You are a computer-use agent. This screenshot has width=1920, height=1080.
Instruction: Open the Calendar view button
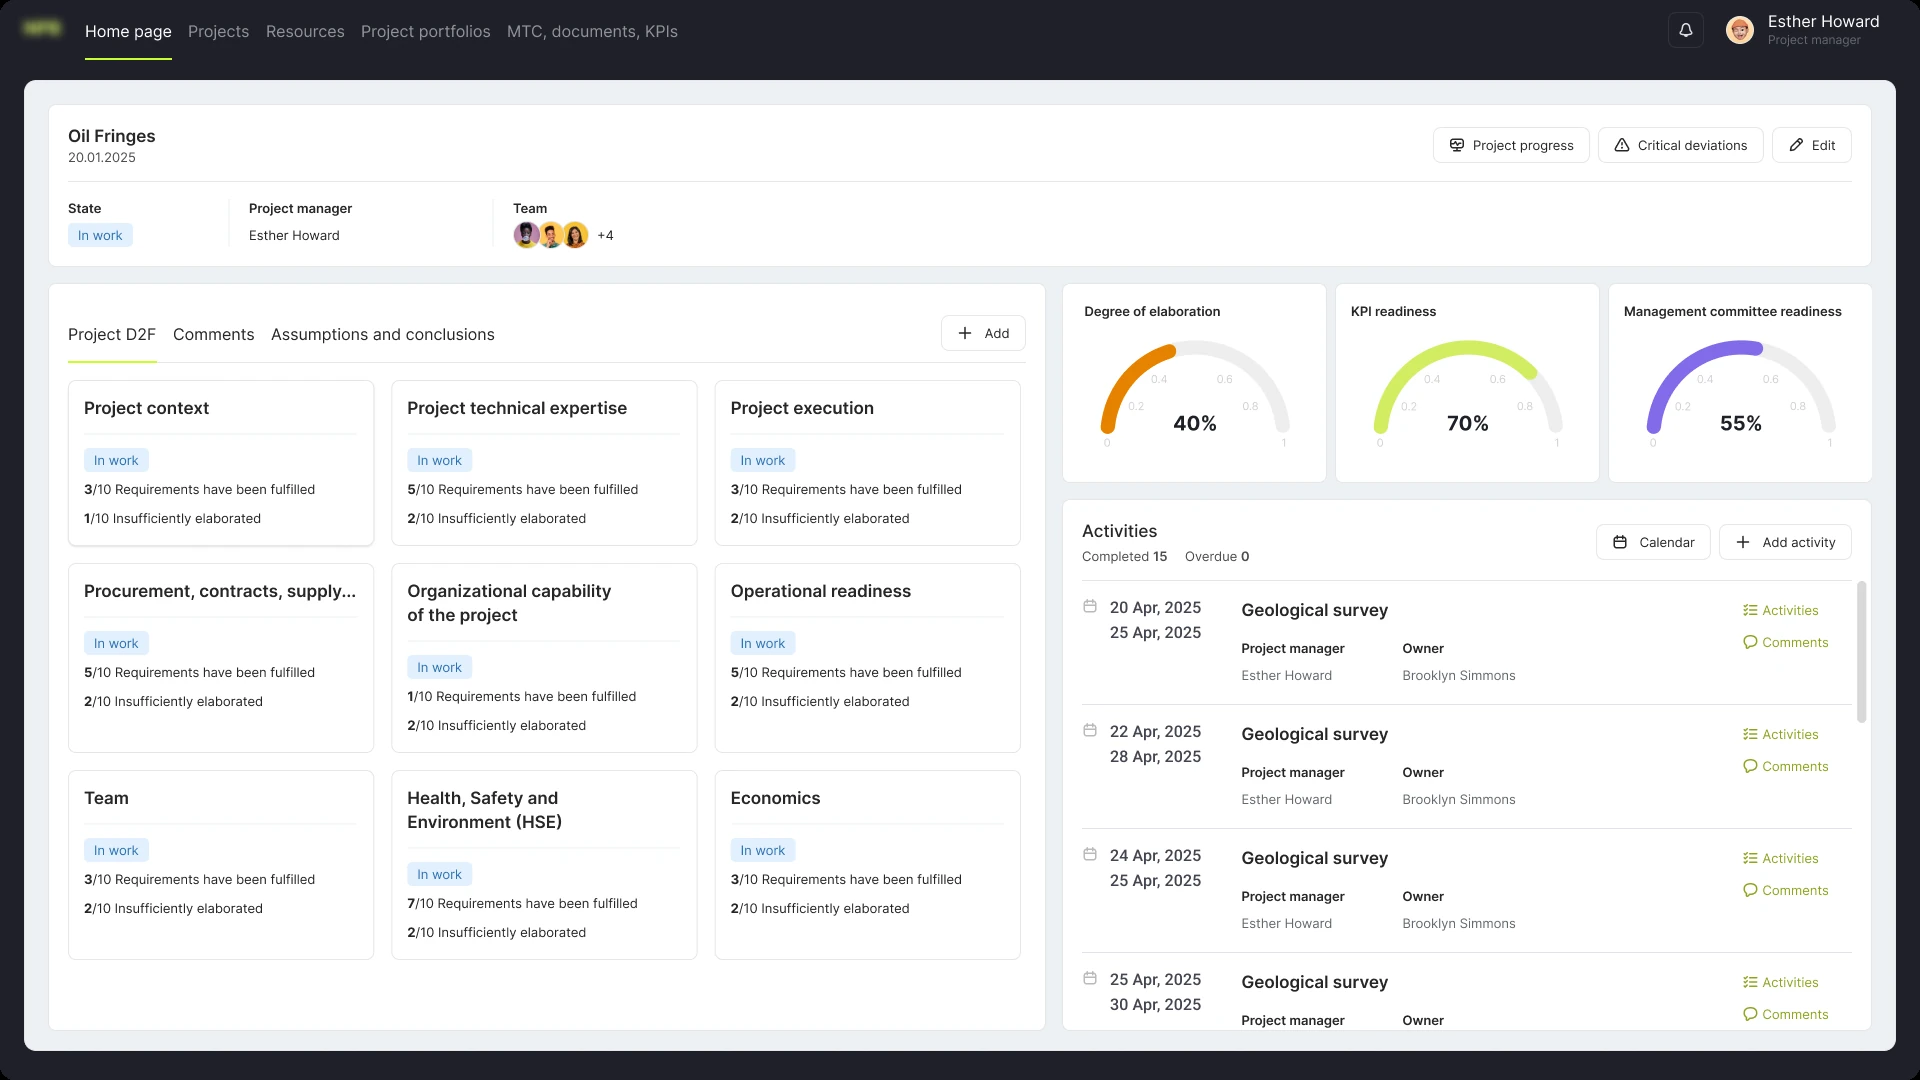(1653, 543)
